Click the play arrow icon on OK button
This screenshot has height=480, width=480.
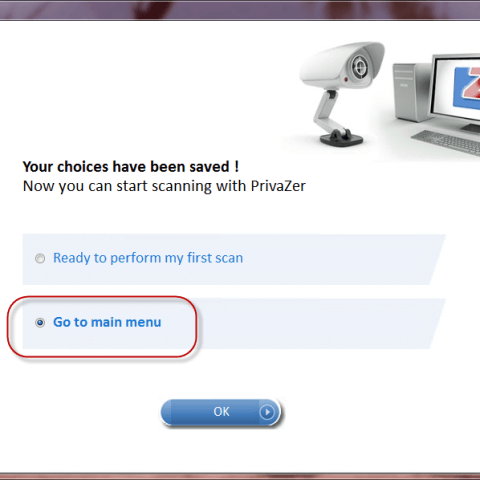point(267,412)
